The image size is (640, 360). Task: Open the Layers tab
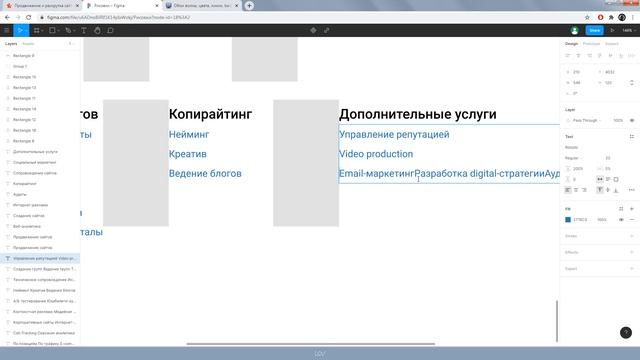[11, 44]
